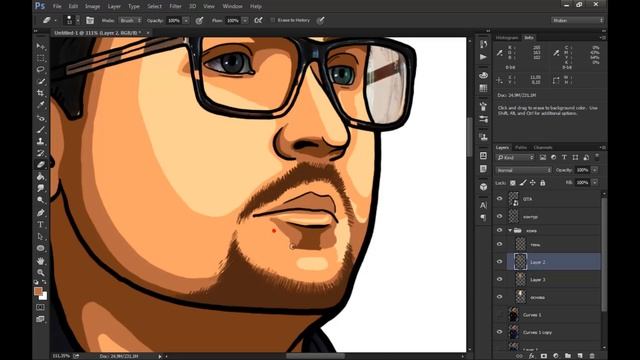Image resolution: width=640 pixels, height=360 pixels.
Task: Toggle Quick Mask mode icon
Action: [40, 307]
